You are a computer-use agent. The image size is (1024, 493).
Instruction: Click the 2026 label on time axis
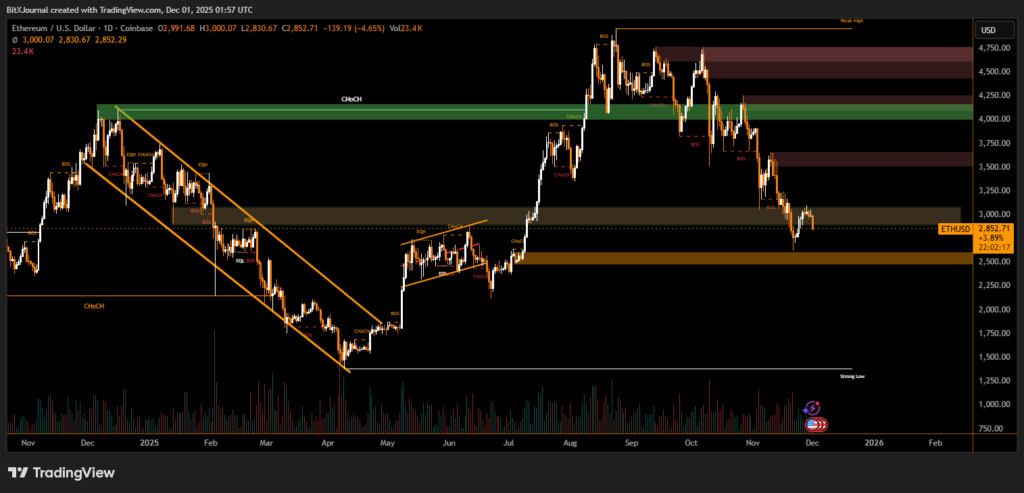[874, 441]
